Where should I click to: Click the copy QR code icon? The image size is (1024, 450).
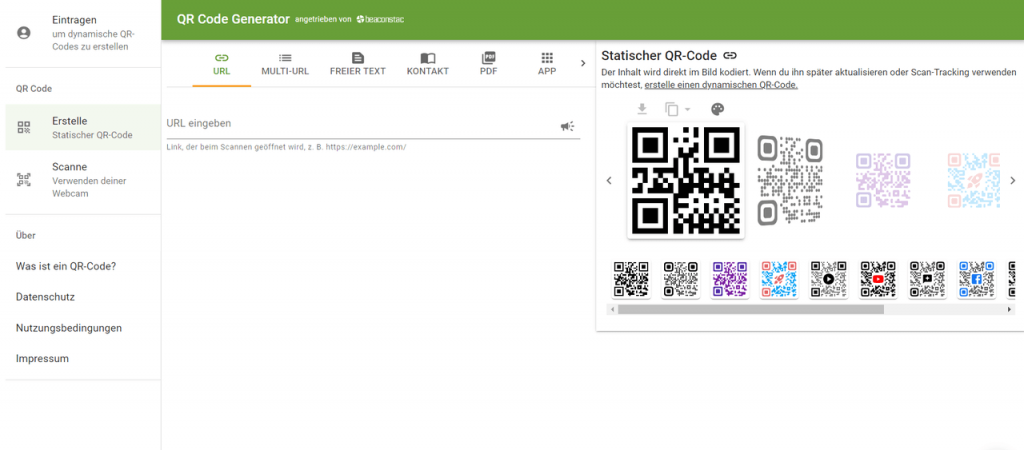[671, 109]
